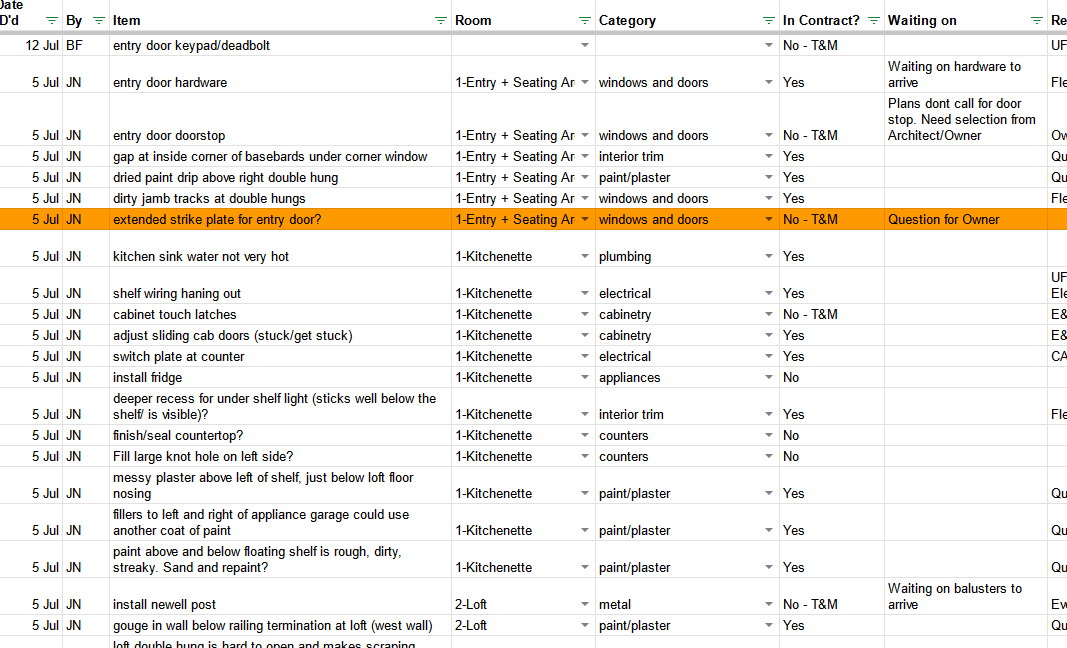Select cell 'gouge in wall below railing termination'
Viewport: 1067px width, 648px height.
tap(280, 625)
